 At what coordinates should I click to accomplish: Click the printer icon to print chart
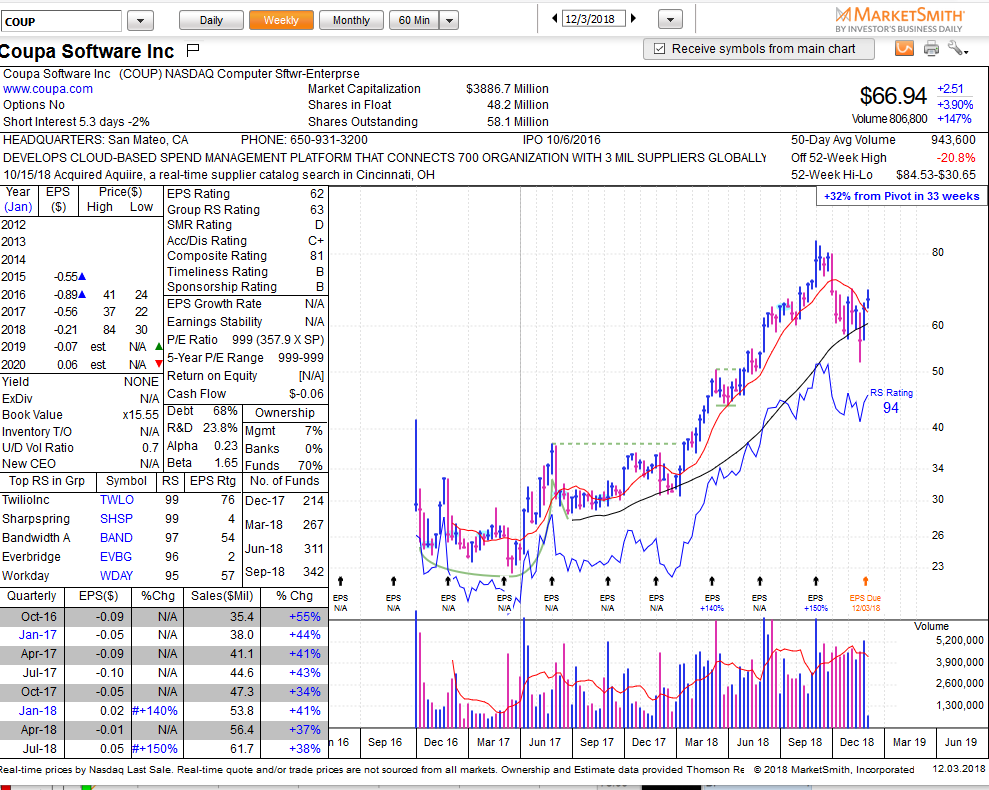931,48
